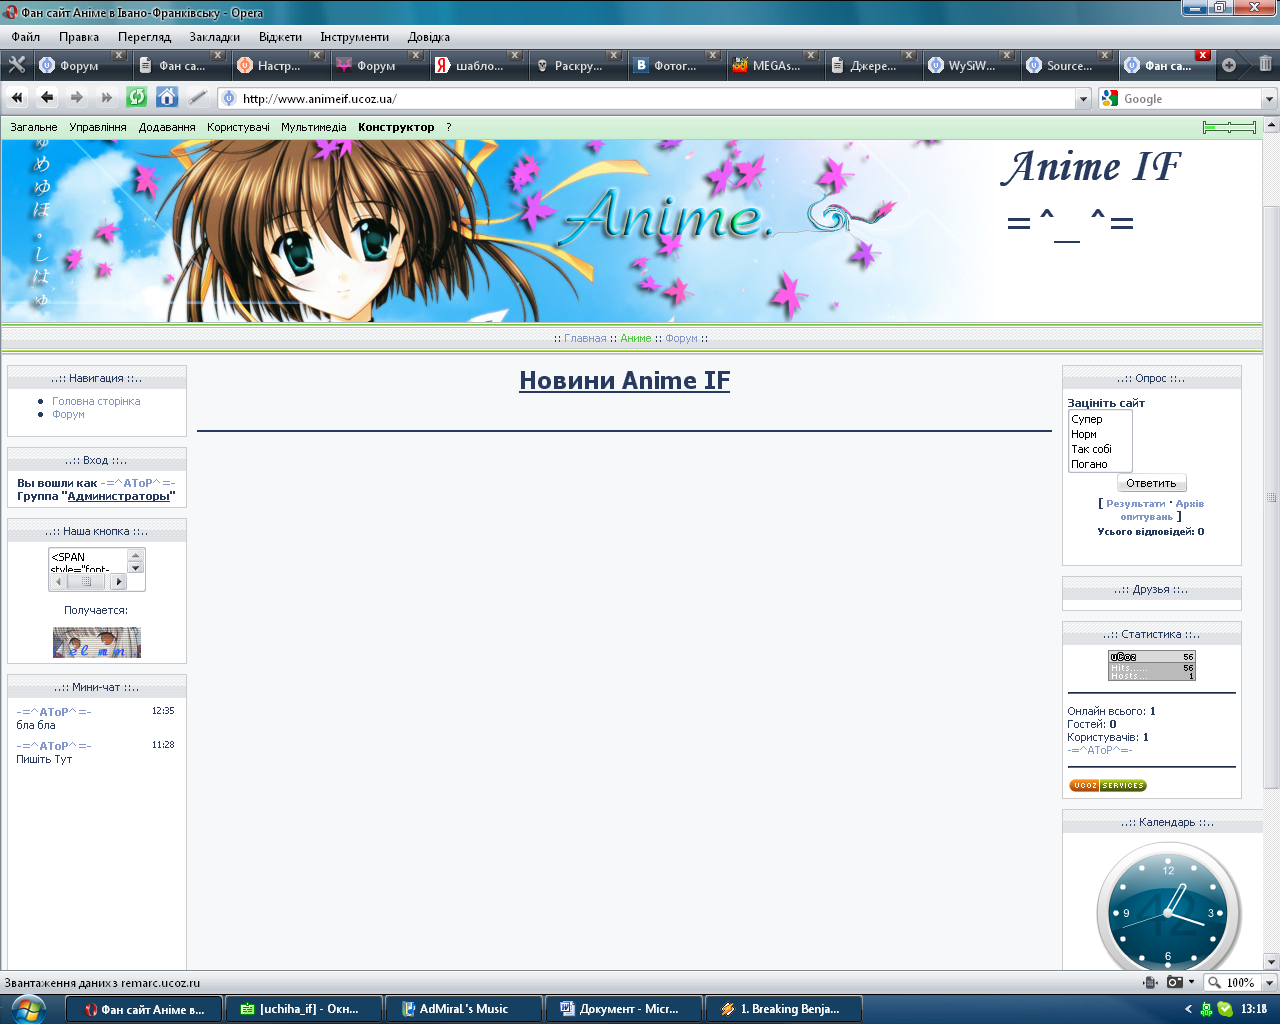Open a new tab with the plus button
This screenshot has width=1280, height=1024.
(x=1229, y=65)
